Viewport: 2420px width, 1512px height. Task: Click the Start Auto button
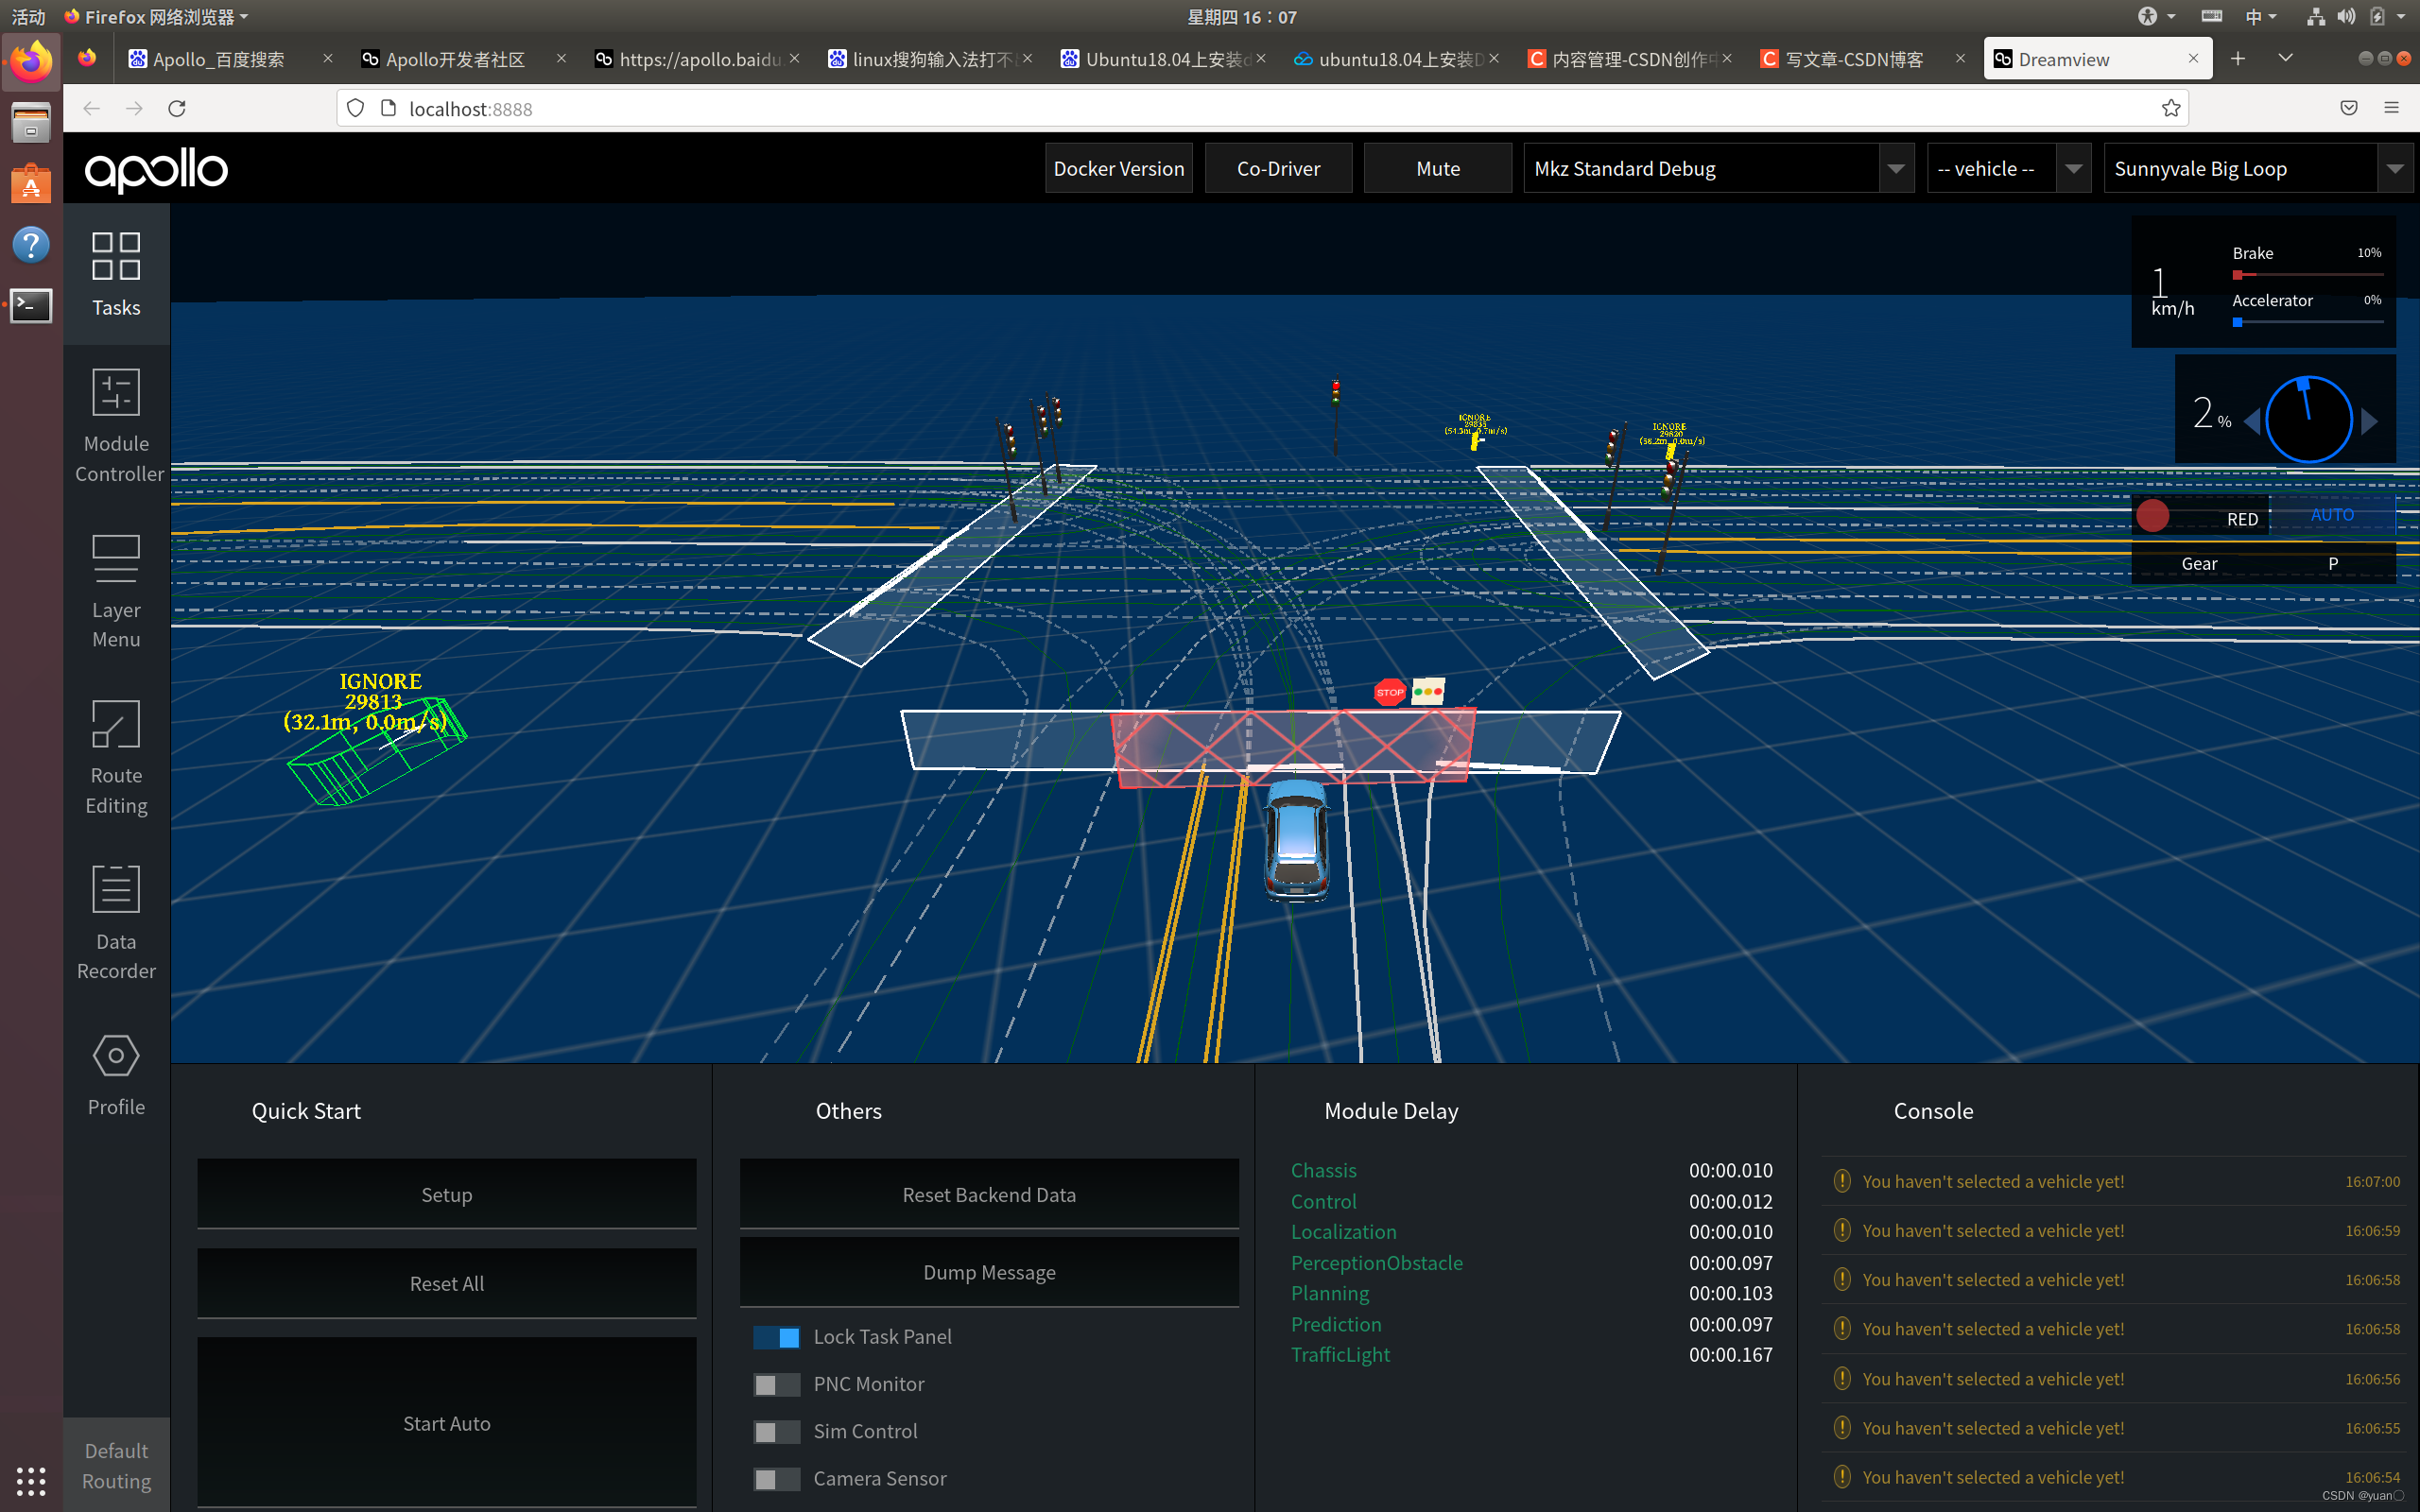(x=447, y=1423)
